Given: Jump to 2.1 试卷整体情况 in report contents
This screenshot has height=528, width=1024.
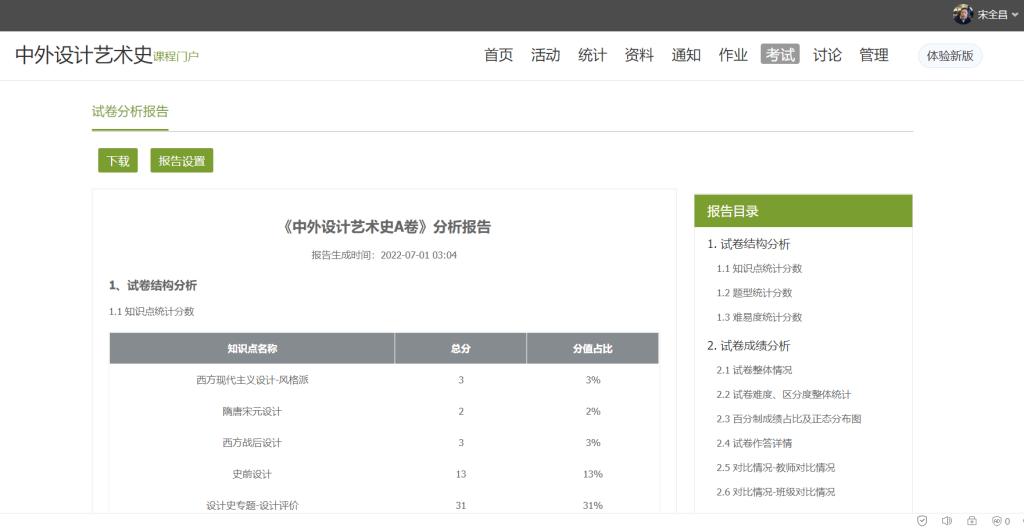Looking at the screenshot, I should click(x=755, y=370).
